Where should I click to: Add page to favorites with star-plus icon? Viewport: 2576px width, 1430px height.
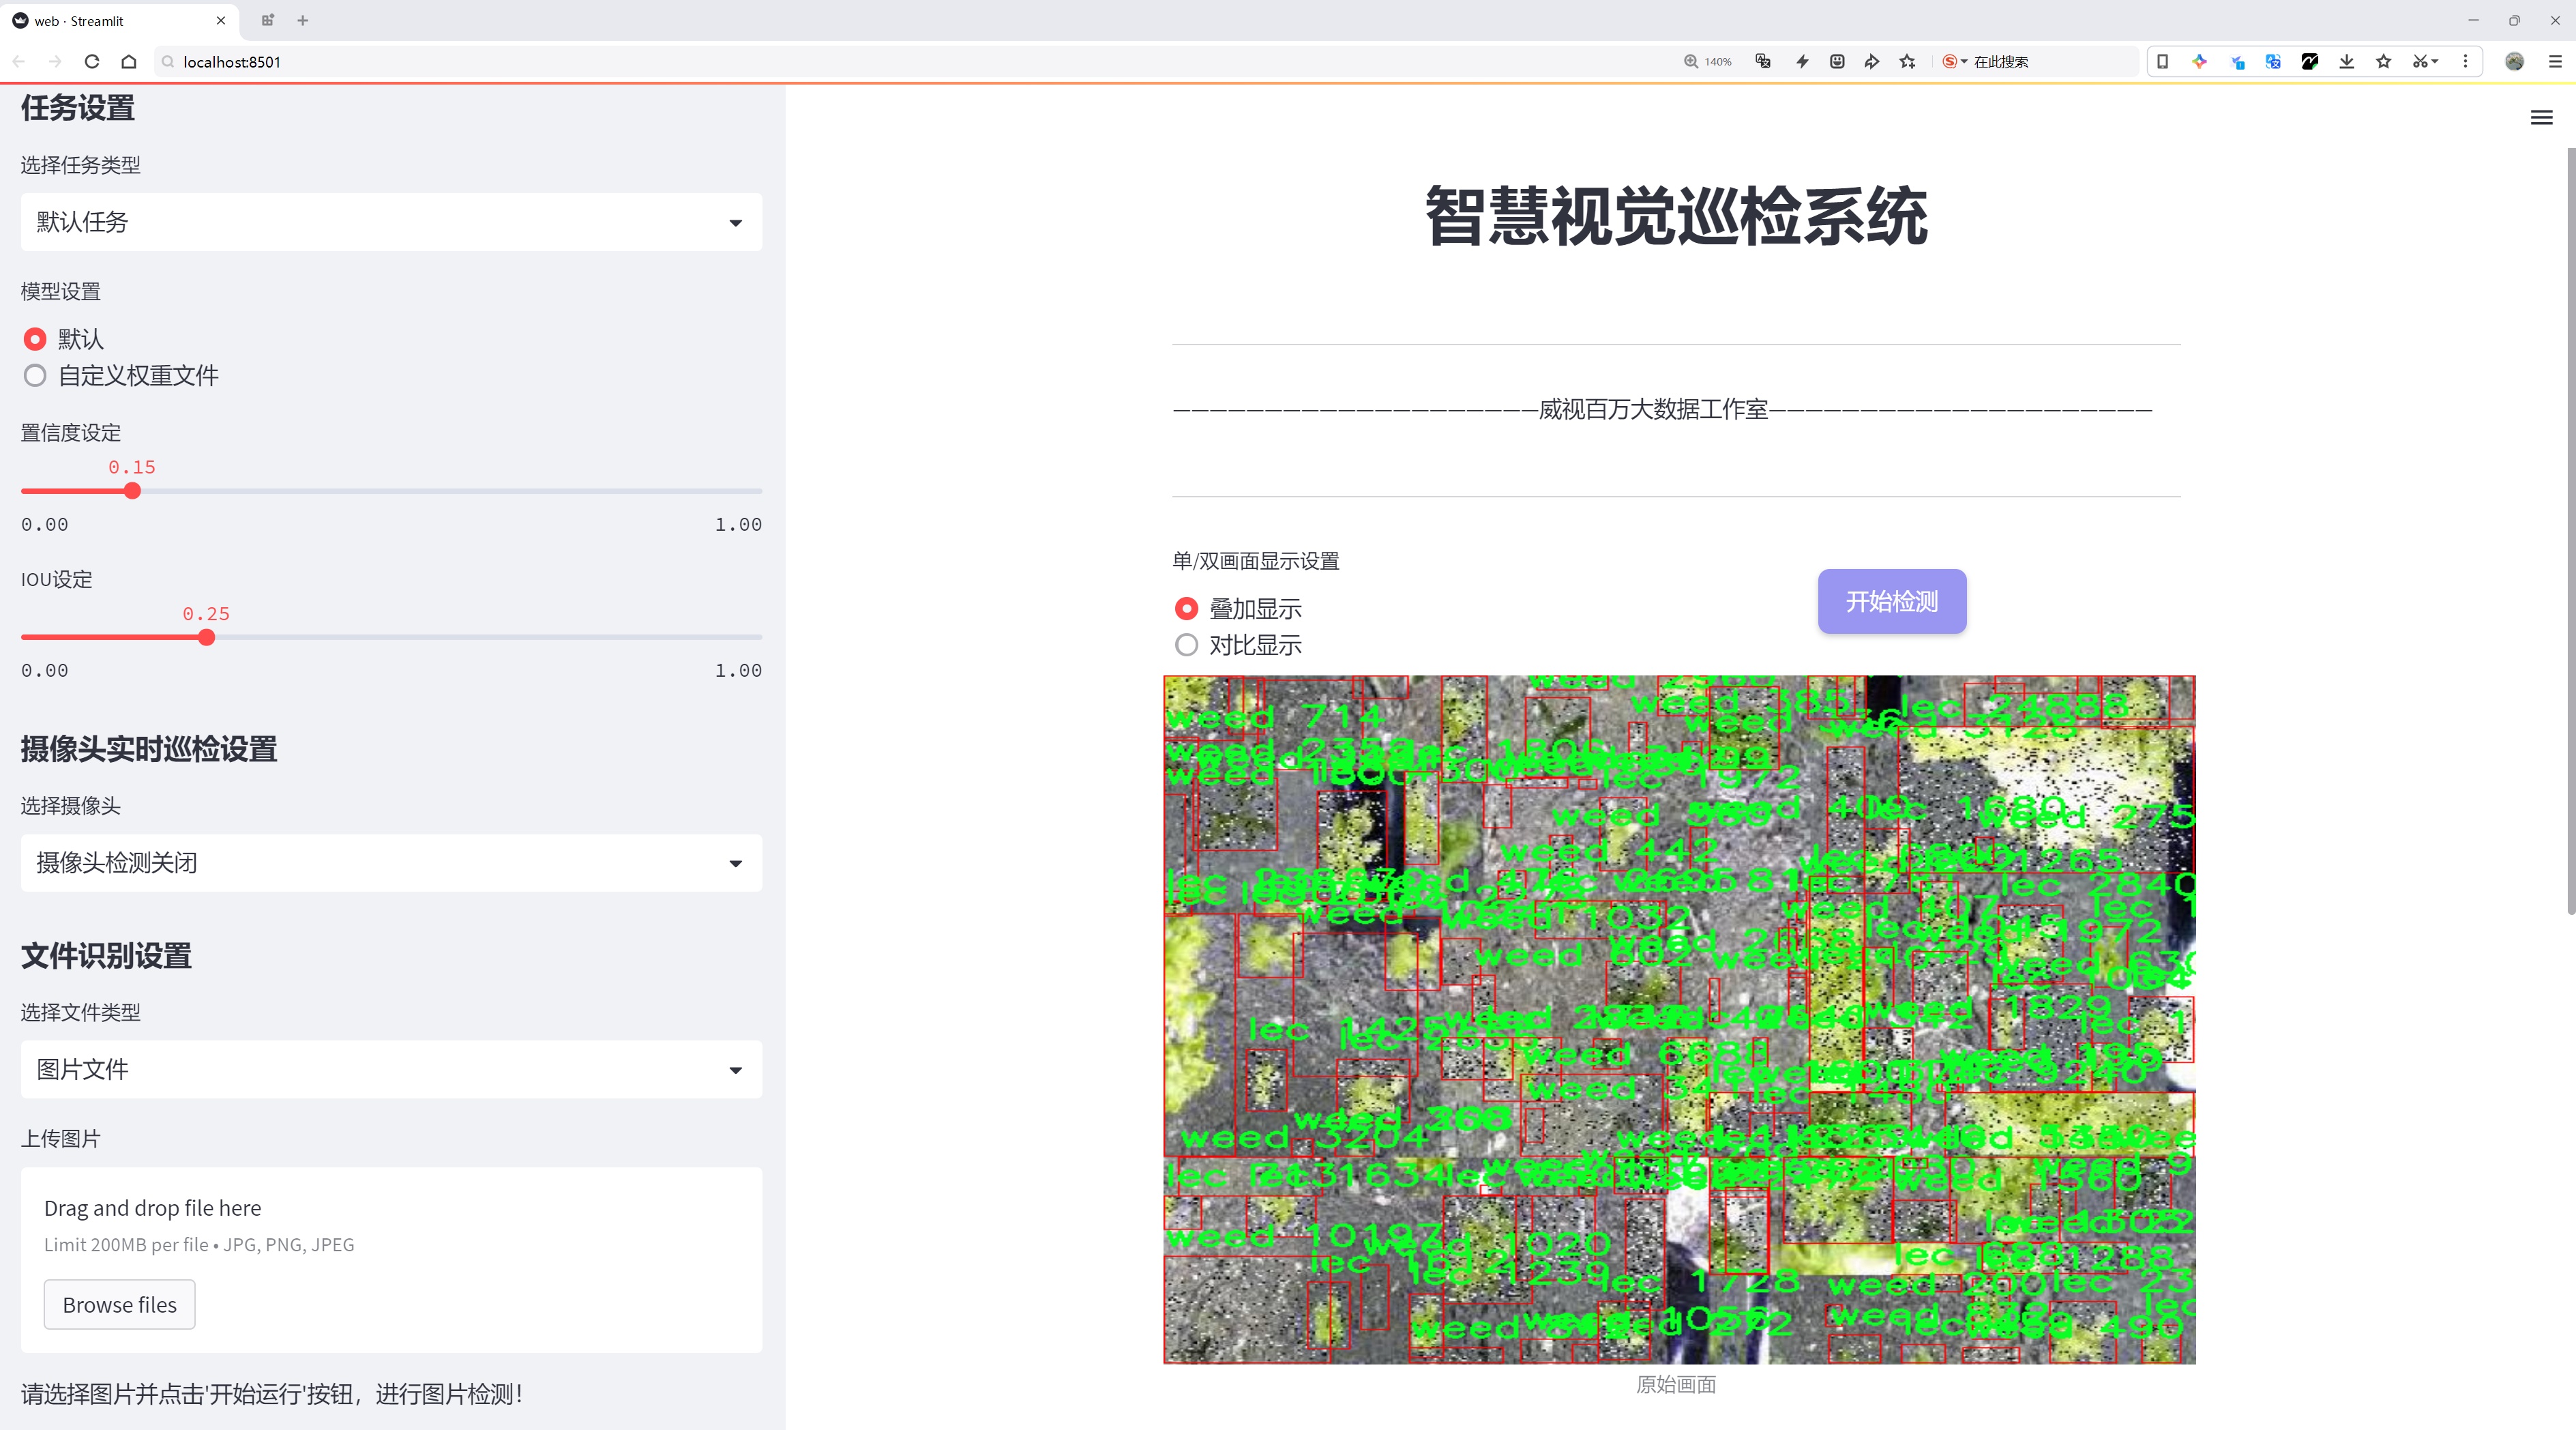(x=1908, y=62)
